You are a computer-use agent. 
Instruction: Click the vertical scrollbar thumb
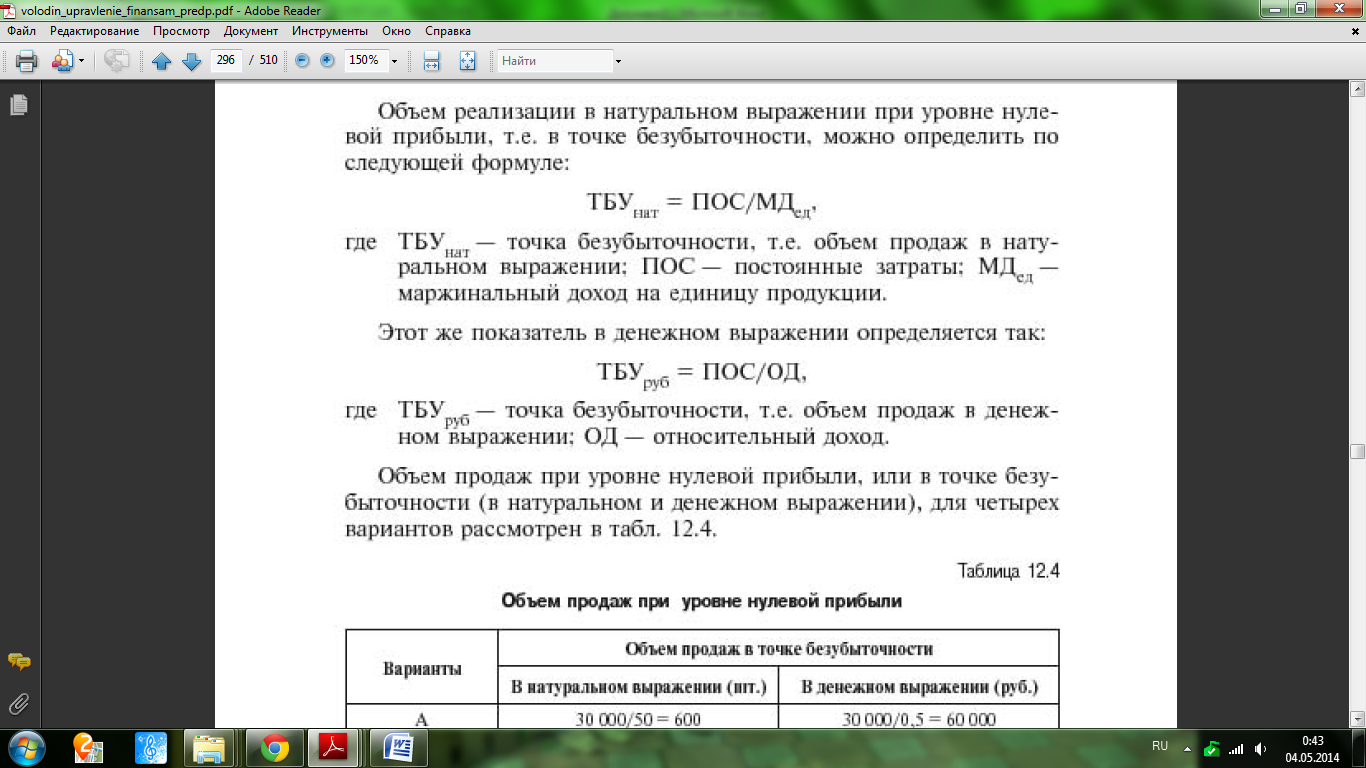(1357, 452)
